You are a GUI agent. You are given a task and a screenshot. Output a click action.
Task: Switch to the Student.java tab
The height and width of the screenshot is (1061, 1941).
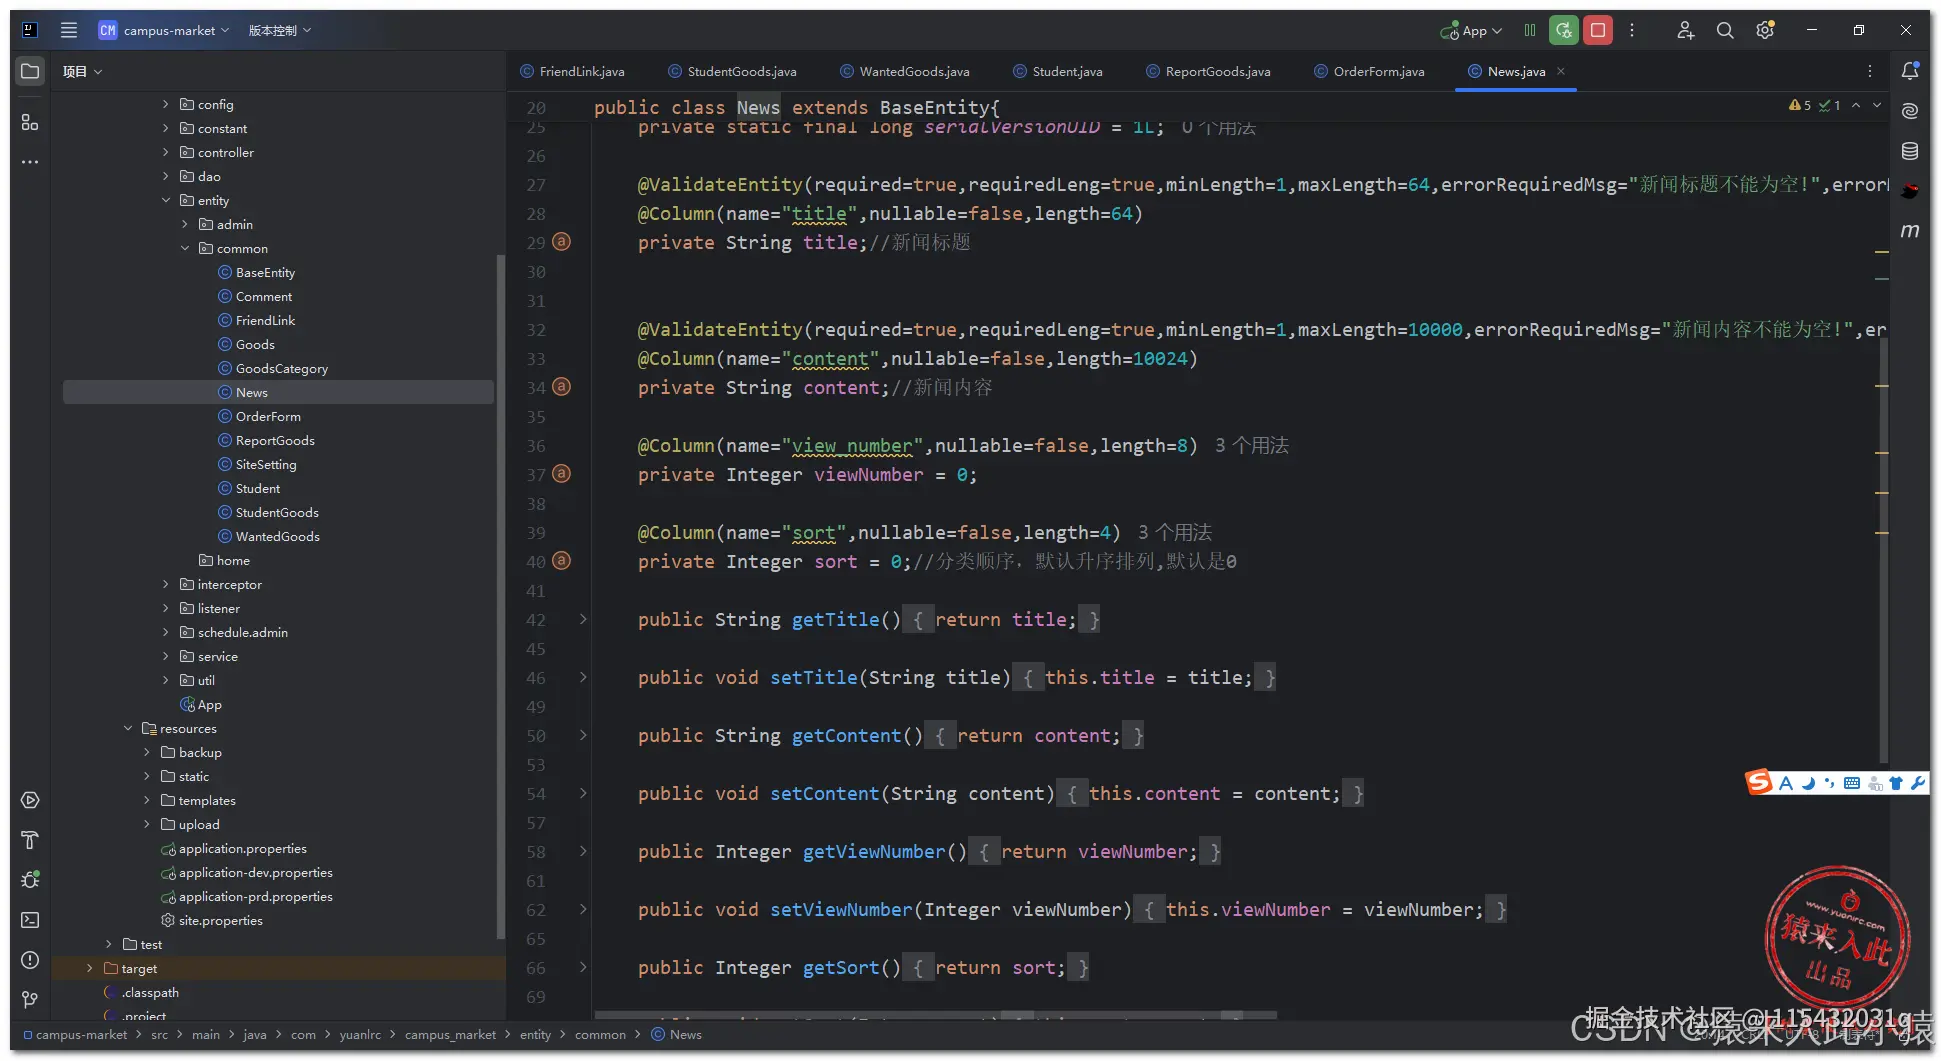tap(1058, 71)
